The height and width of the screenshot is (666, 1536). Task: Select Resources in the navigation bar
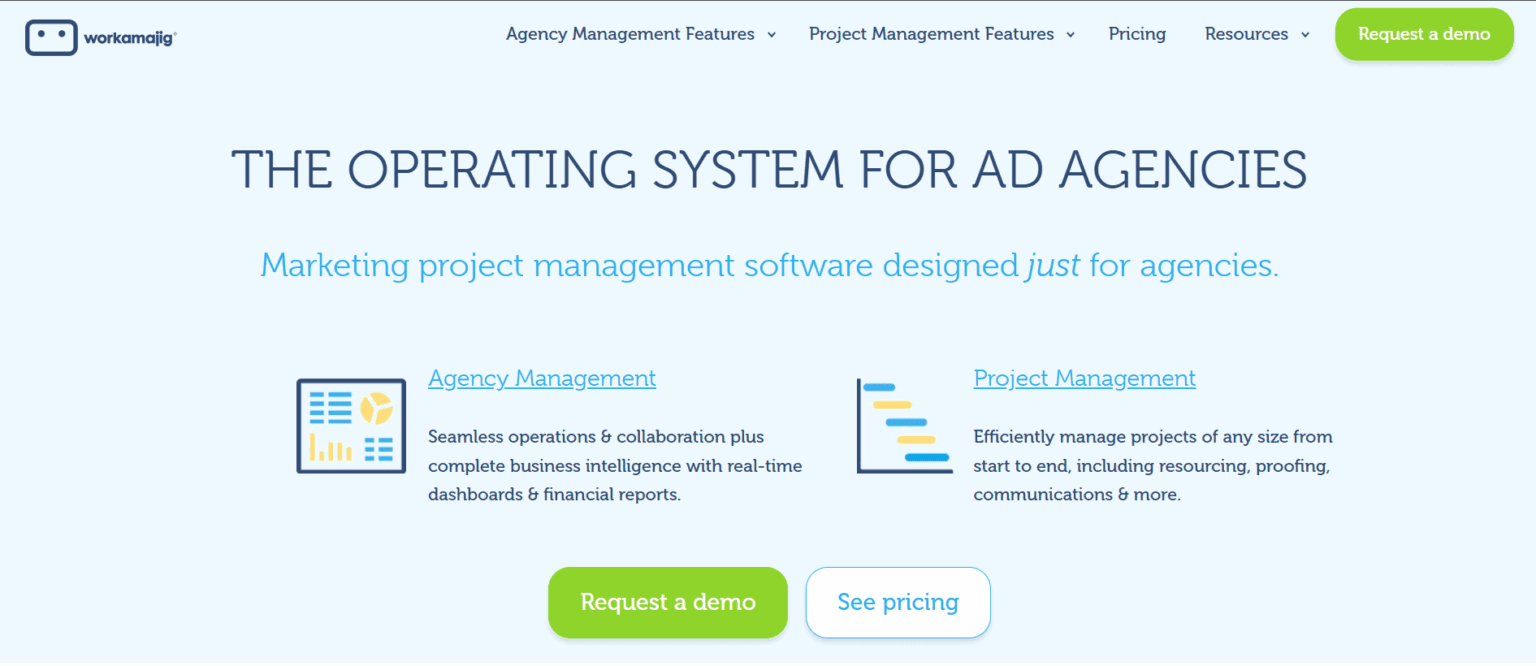(x=1246, y=34)
